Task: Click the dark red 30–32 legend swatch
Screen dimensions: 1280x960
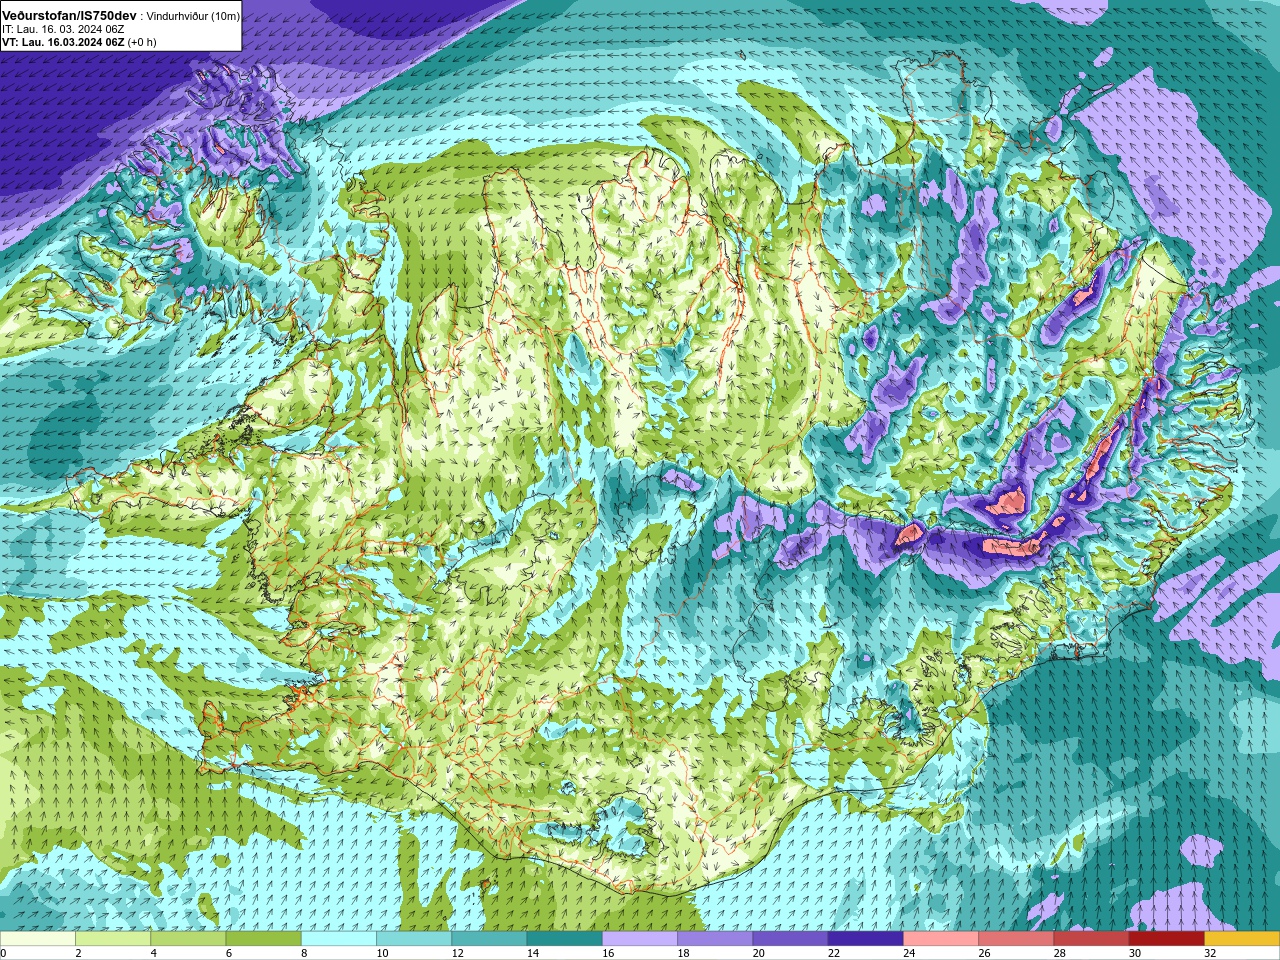Action: [x=1167, y=938]
